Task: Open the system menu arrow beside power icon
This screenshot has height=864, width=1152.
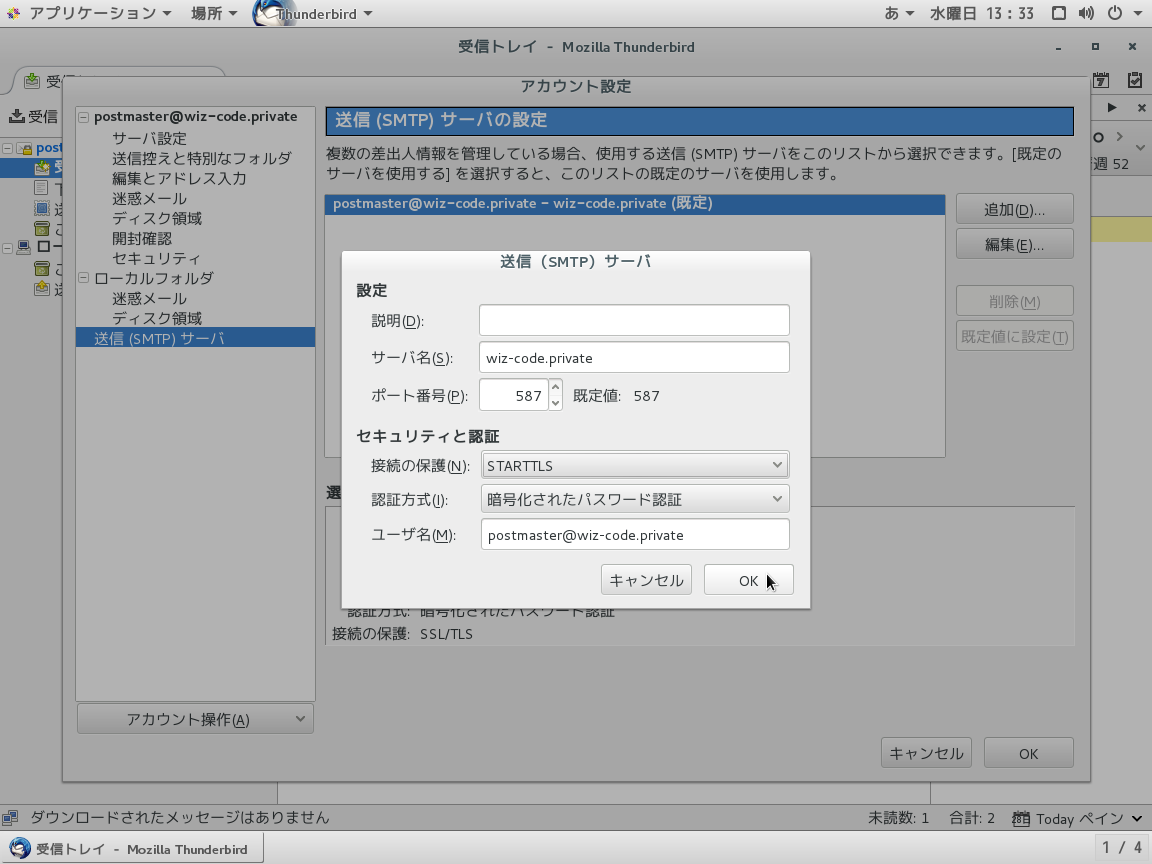Action: pos(1137,13)
